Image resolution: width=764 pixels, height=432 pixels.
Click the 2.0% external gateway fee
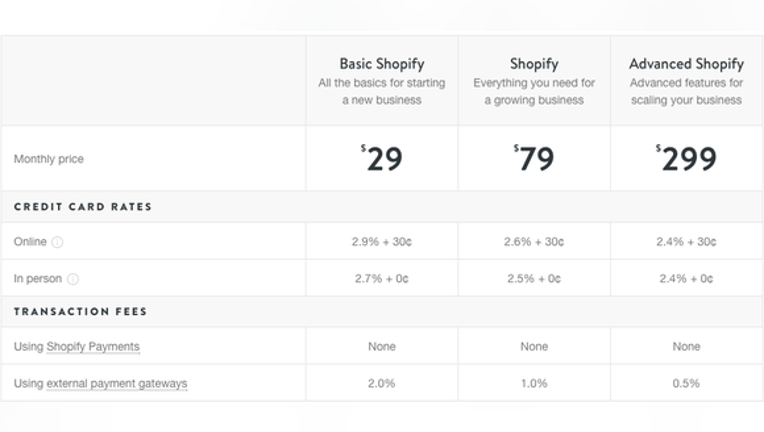pyautogui.click(x=382, y=383)
